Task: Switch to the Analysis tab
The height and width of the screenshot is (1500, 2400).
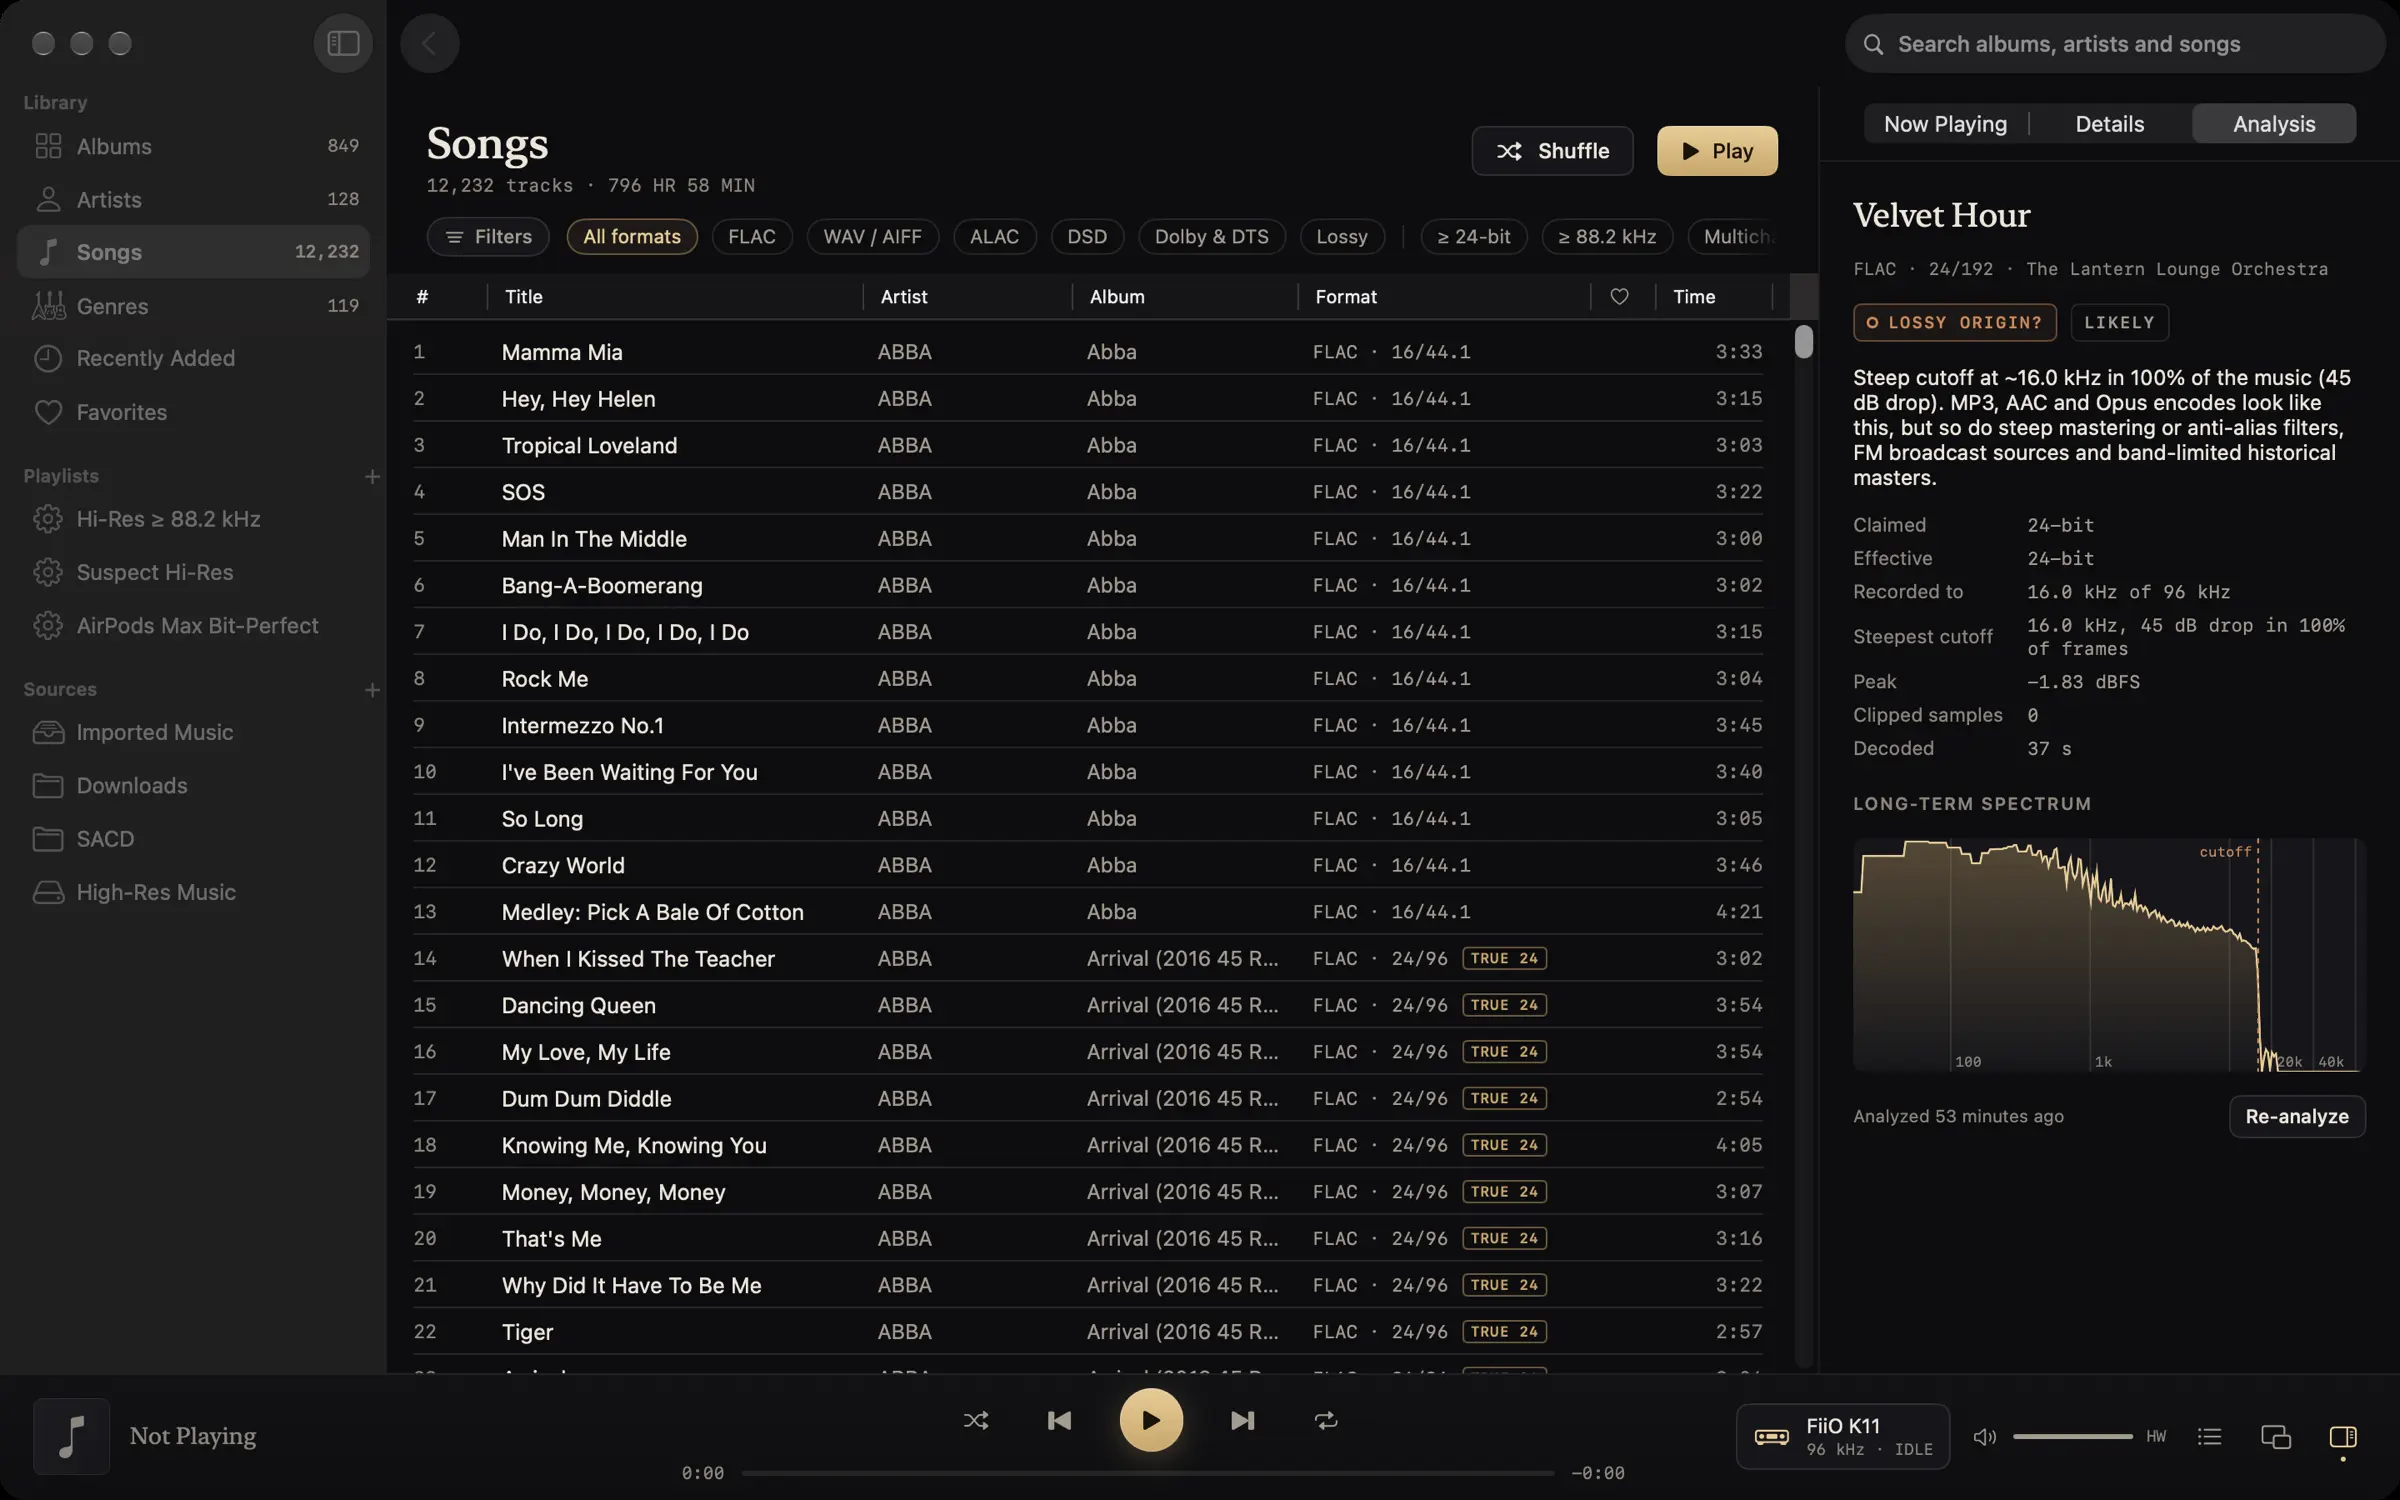Action: (2274, 124)
